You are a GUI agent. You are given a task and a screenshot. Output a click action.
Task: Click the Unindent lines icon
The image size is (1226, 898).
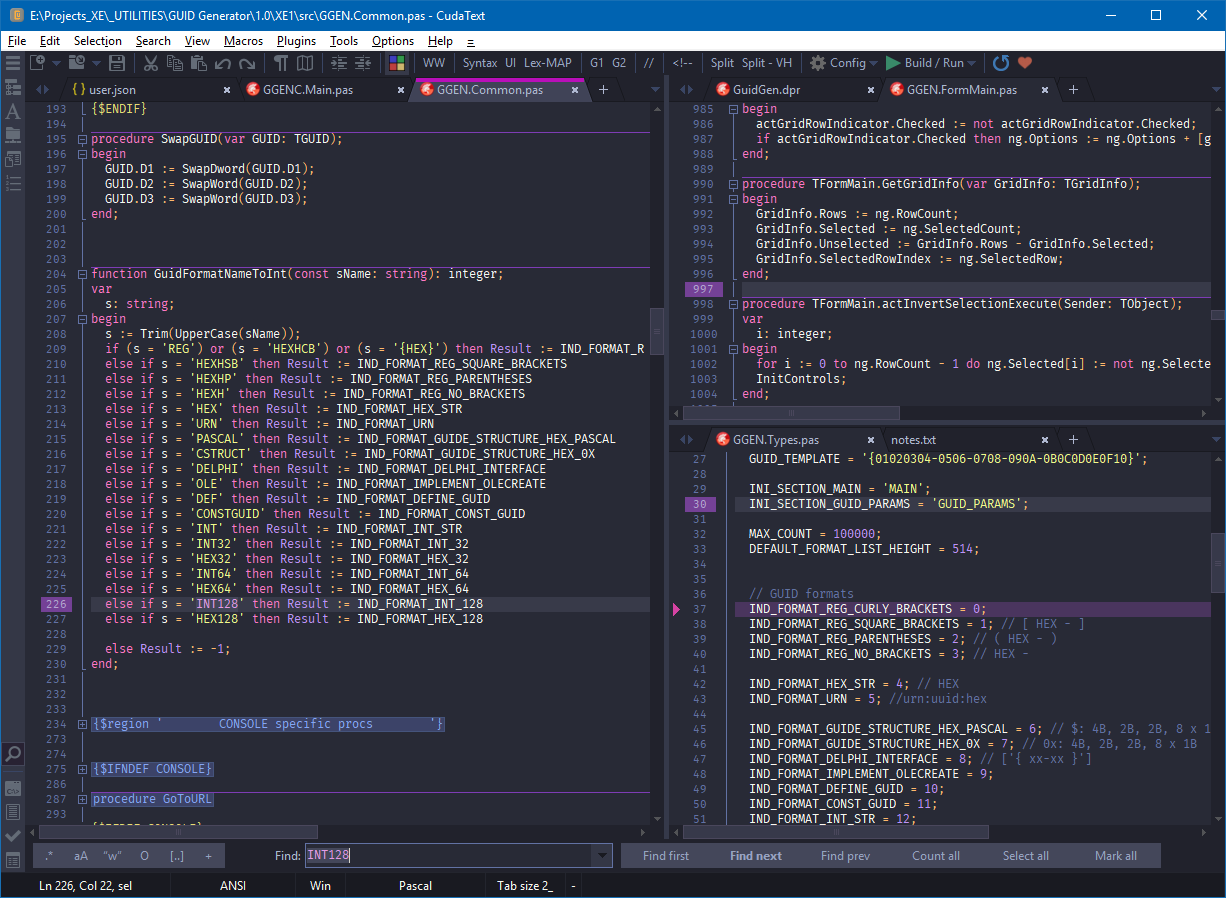point(363,63)
